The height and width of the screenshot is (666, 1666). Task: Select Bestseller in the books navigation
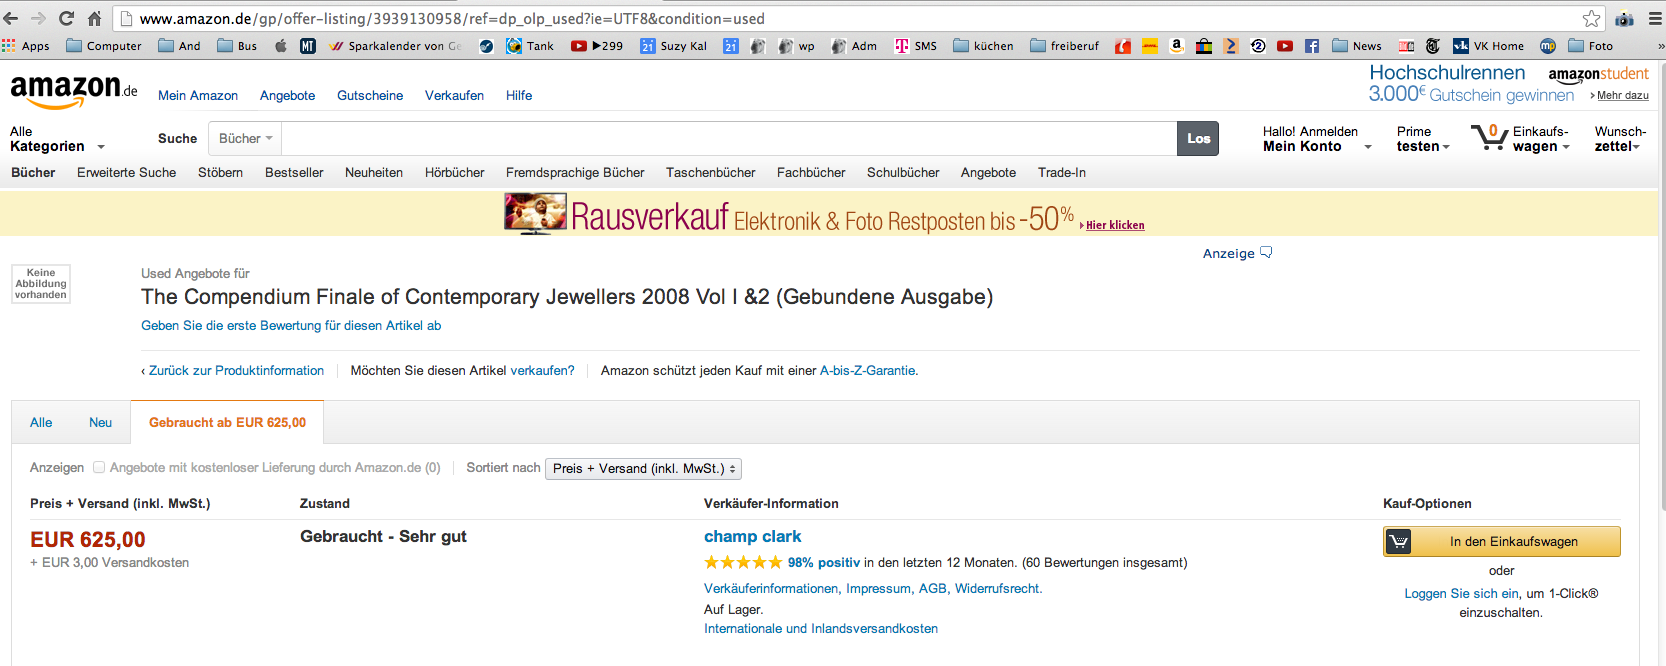coord(294,172)
